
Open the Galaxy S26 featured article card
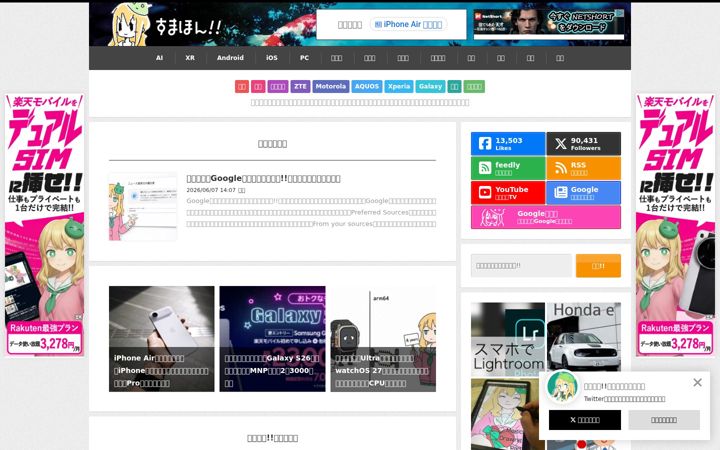click(272, 339)
